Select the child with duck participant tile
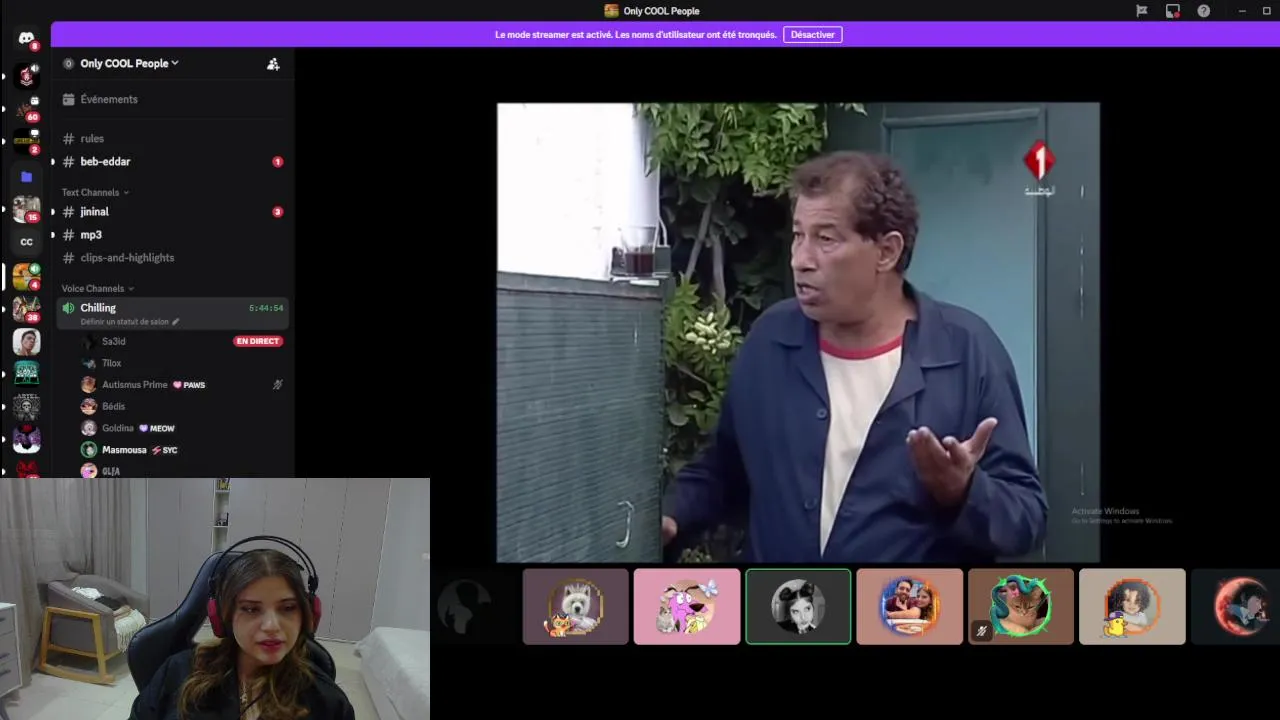 (1132, 607)
